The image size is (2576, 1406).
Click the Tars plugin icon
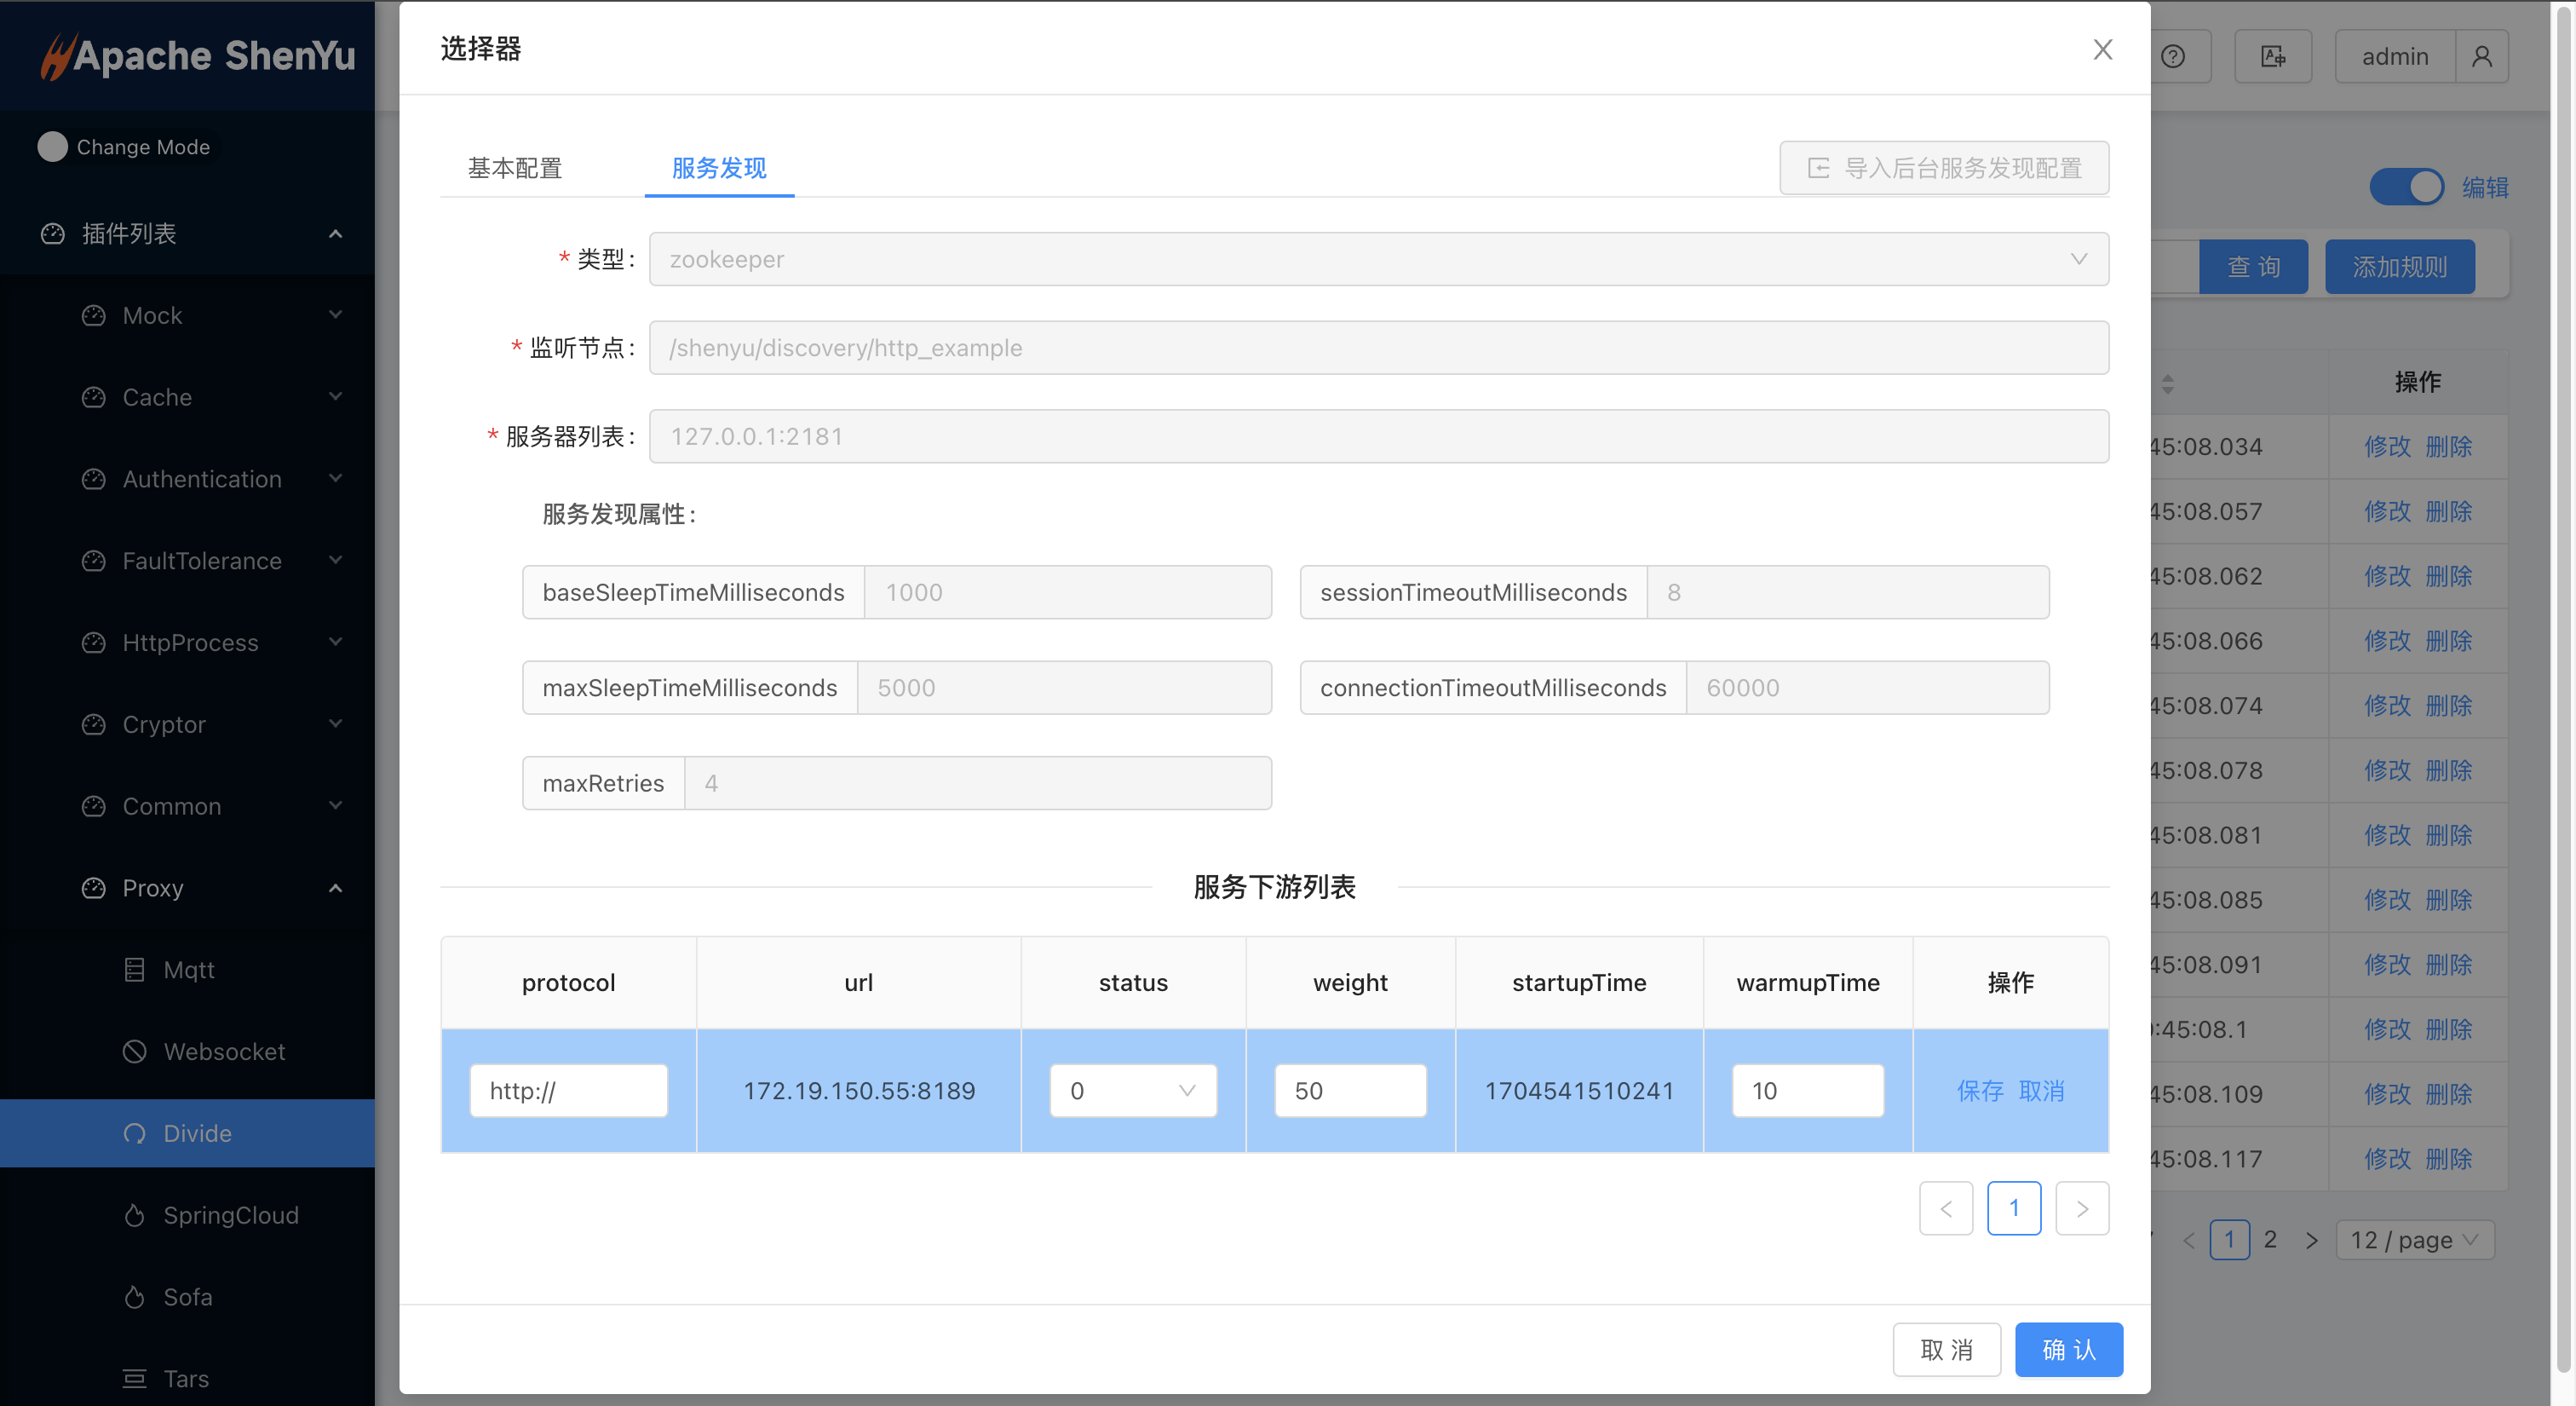tap(134, 1378)
